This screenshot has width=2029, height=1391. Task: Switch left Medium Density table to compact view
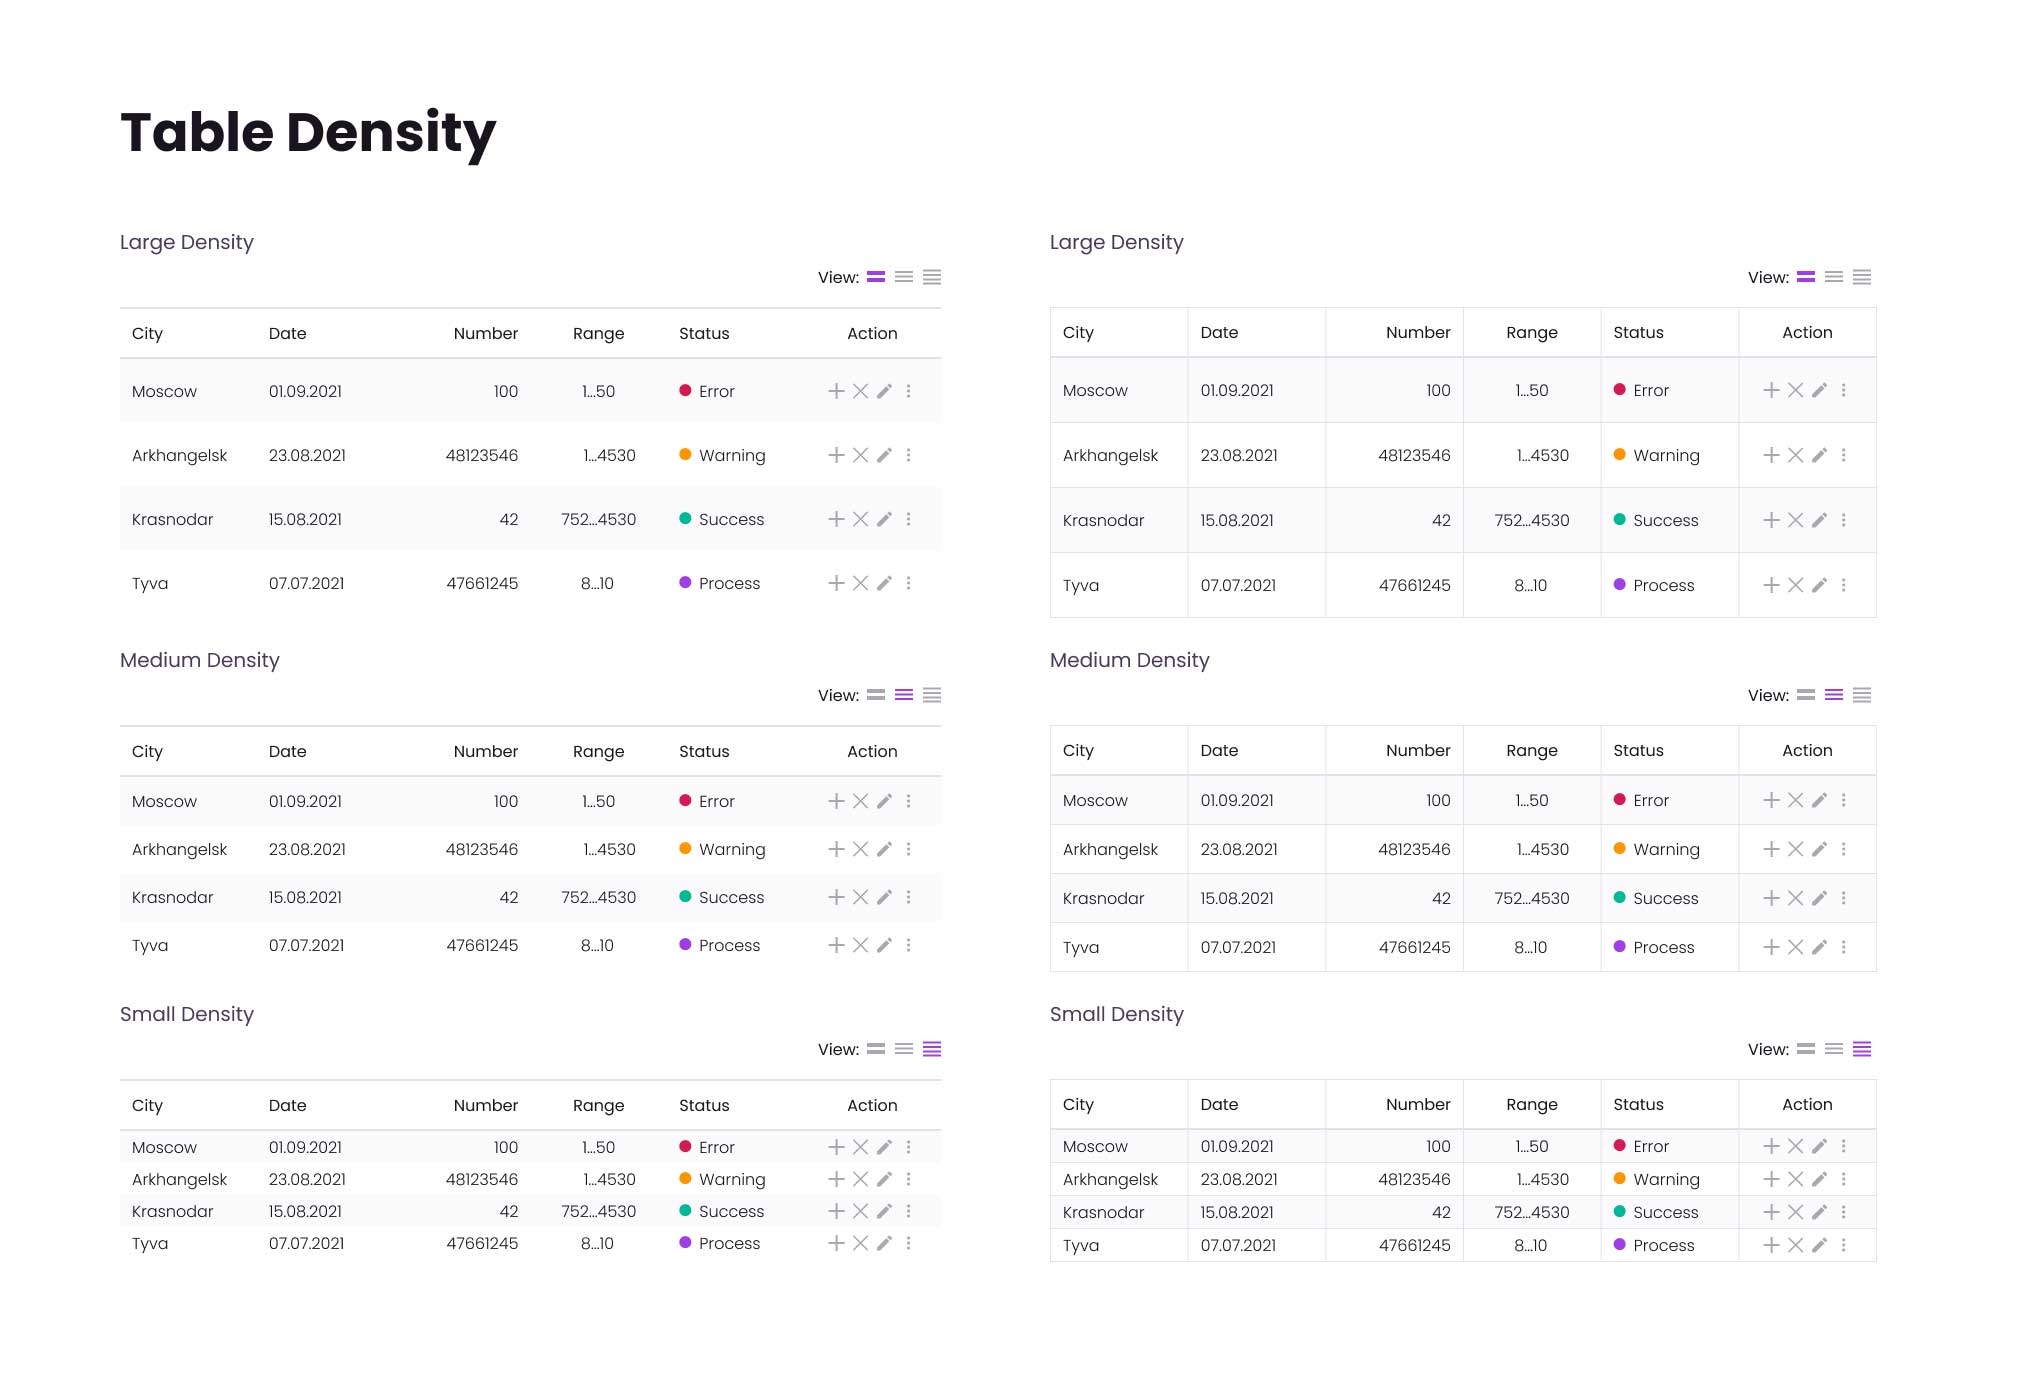932,695
